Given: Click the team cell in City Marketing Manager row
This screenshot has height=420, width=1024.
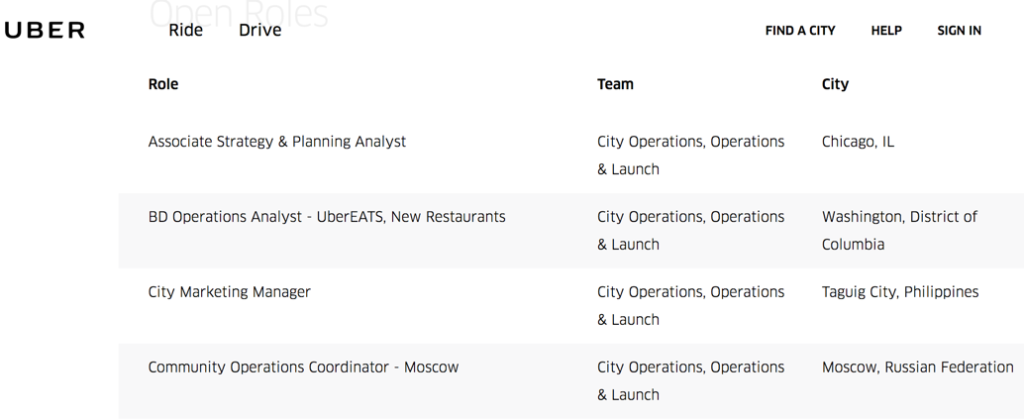Looking at the screenshot, I should click(x=690, y=306).
